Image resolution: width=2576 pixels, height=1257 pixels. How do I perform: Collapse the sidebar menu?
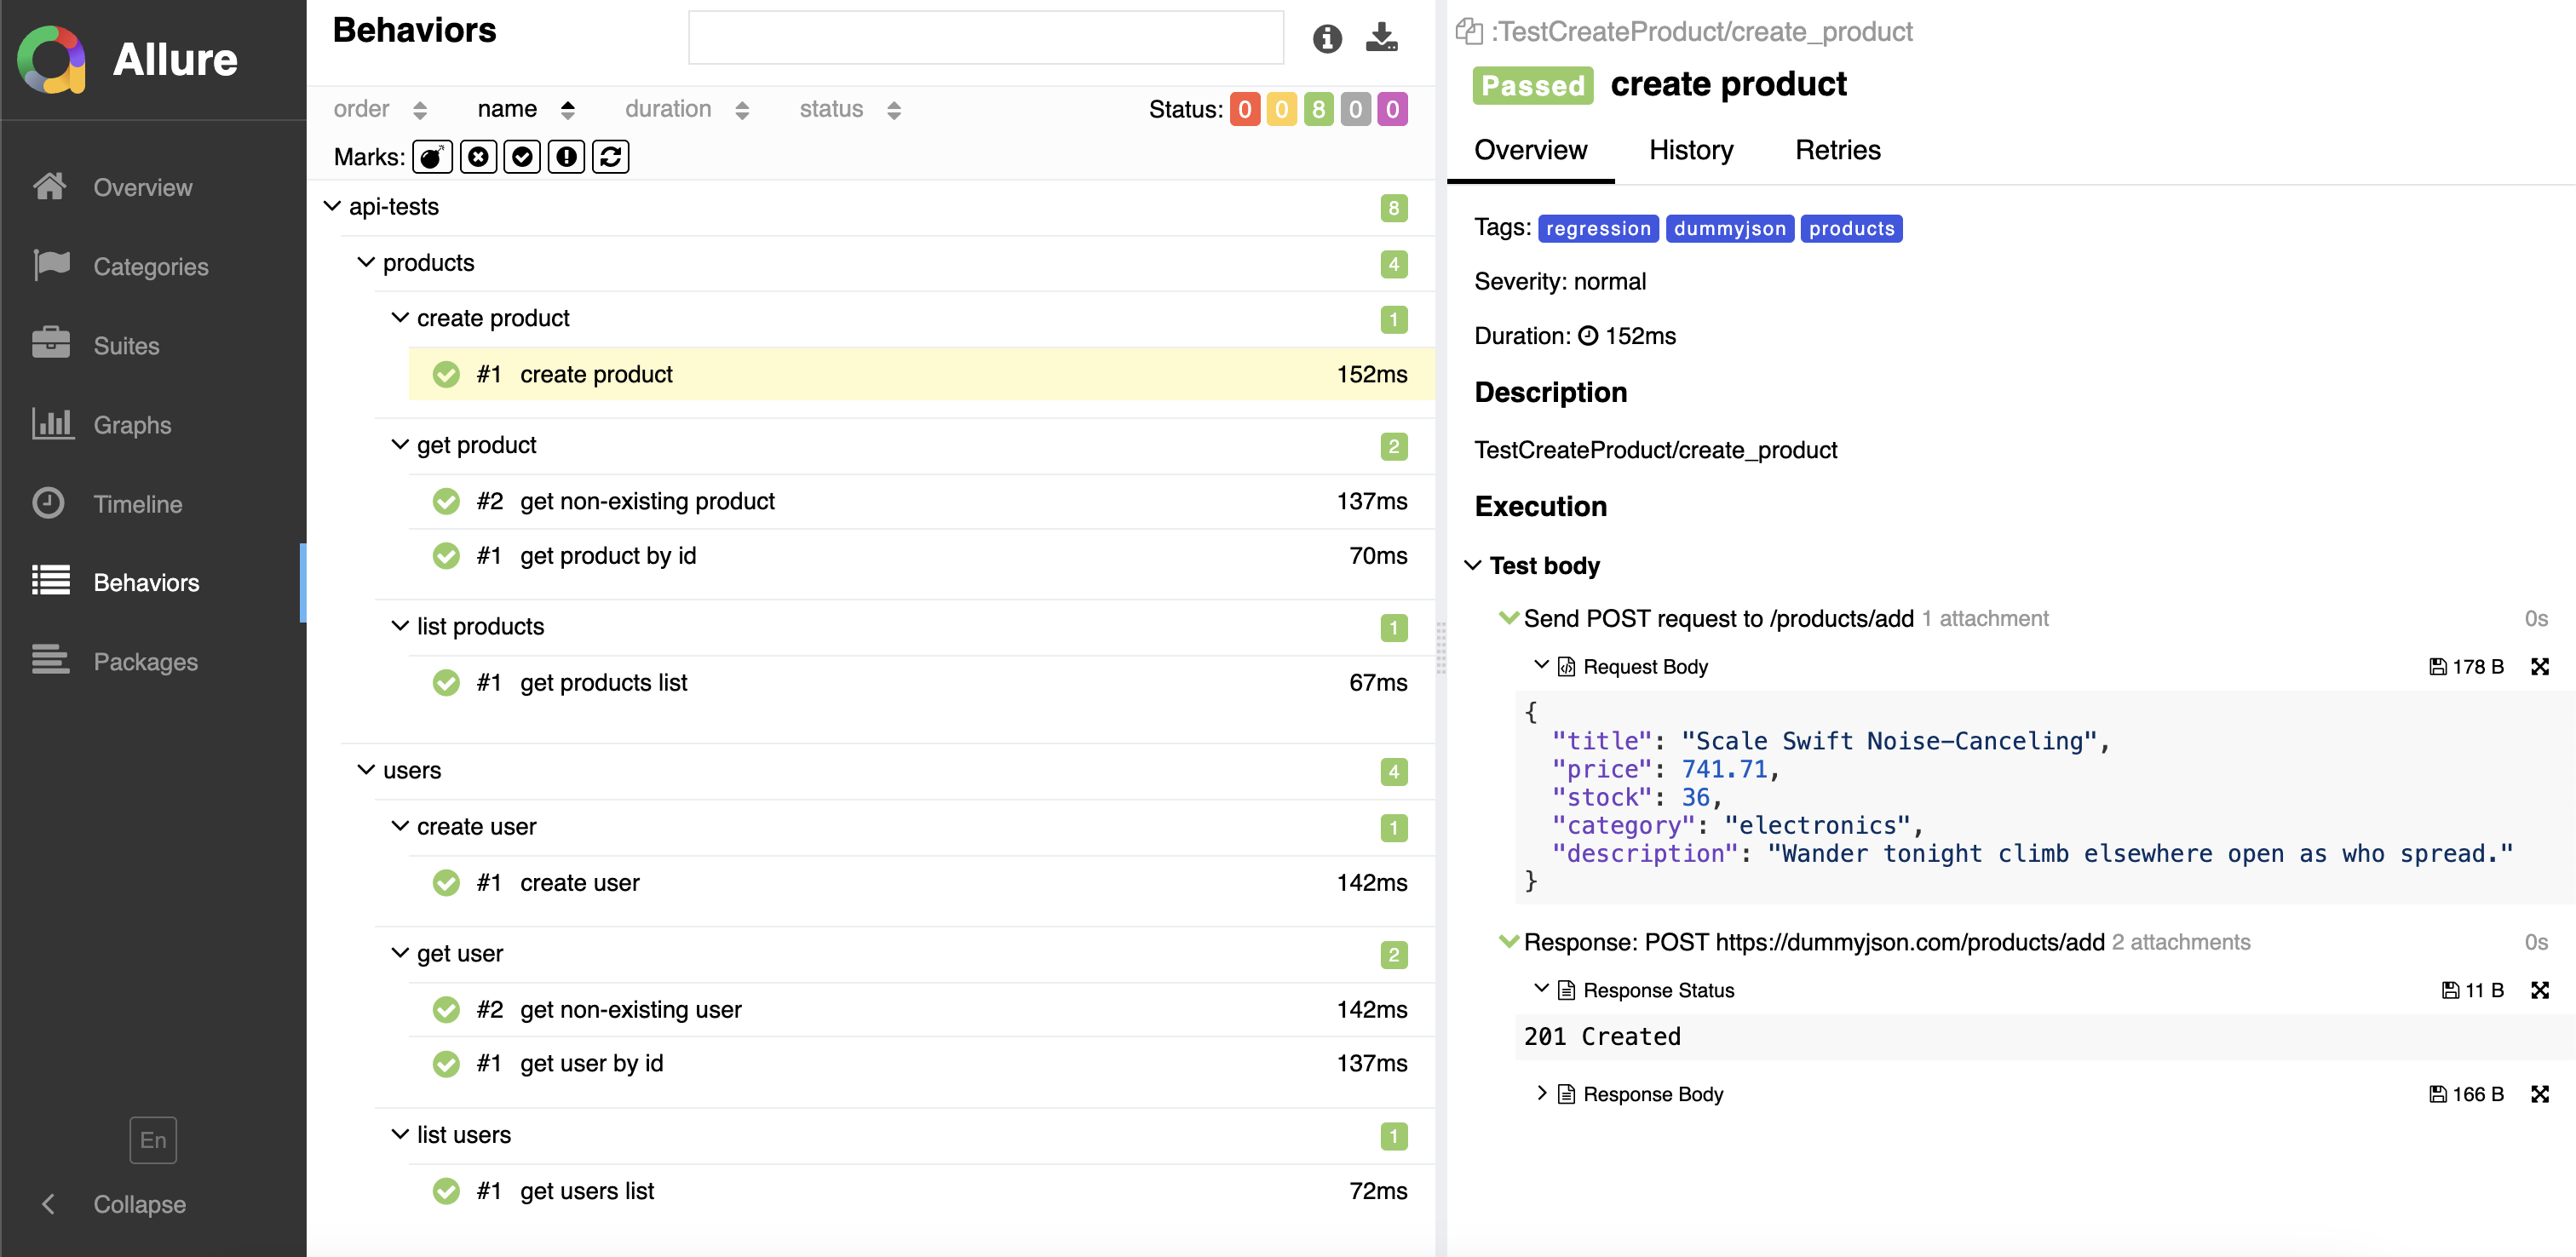(113, 1204)
